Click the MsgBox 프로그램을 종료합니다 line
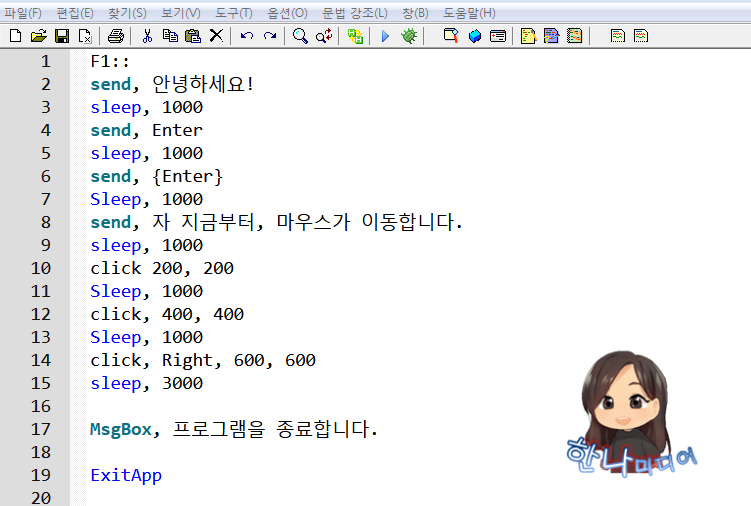Screen dimensions: 751x506 coord(234,429)
